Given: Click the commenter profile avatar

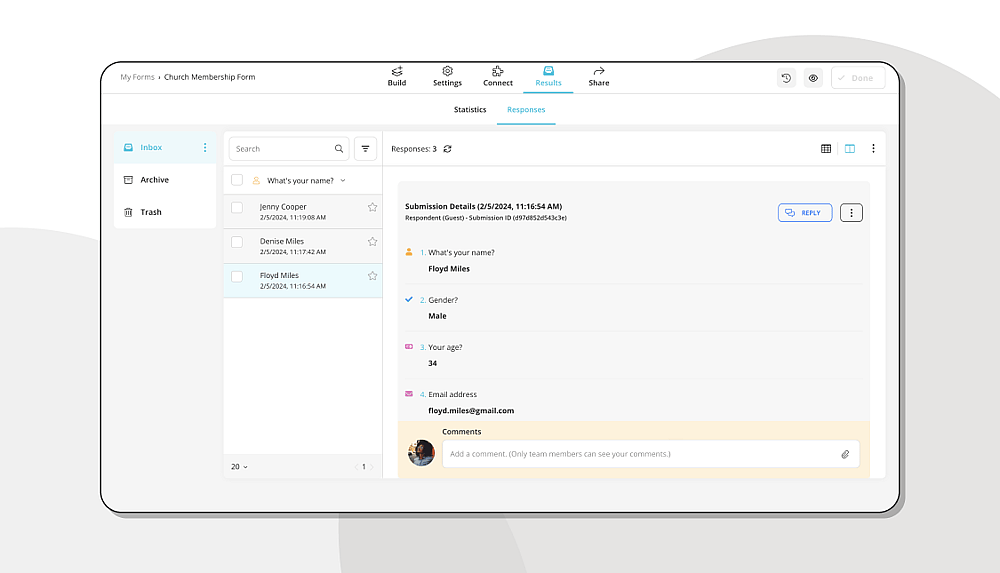Looking at the screenshot, I should 421,453.
